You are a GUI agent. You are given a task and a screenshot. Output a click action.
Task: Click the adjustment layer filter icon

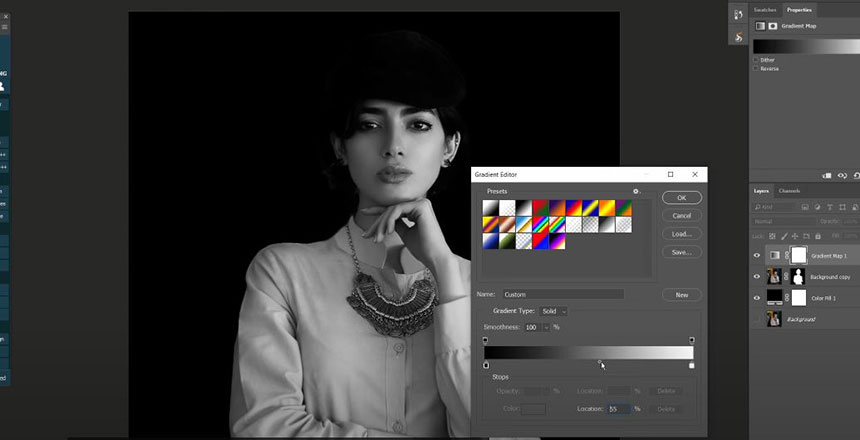click(817, 207)
